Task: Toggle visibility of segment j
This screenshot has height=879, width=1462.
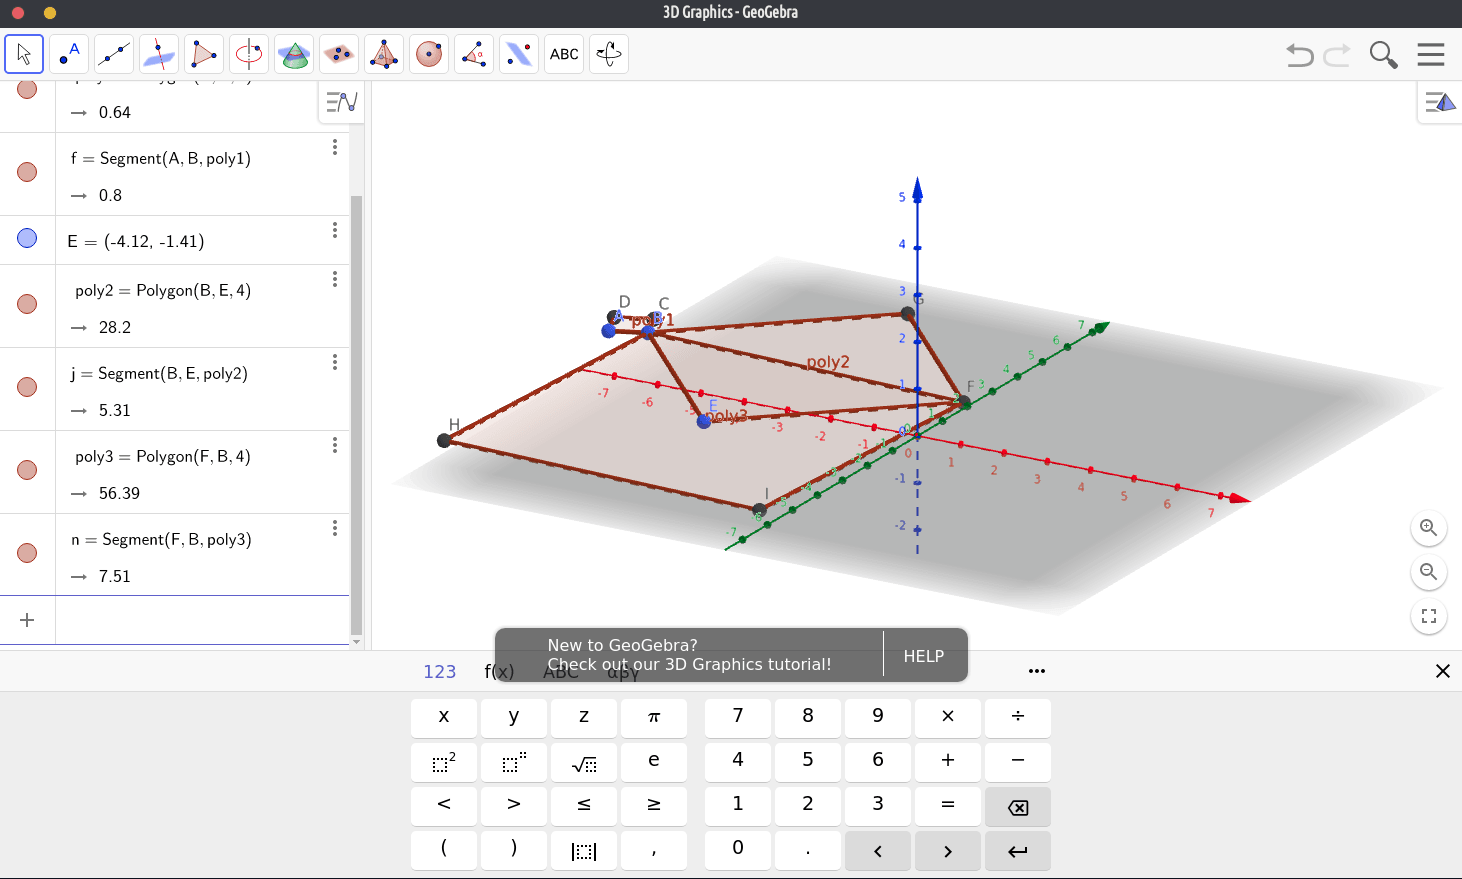Action: (x=27, y=387)
